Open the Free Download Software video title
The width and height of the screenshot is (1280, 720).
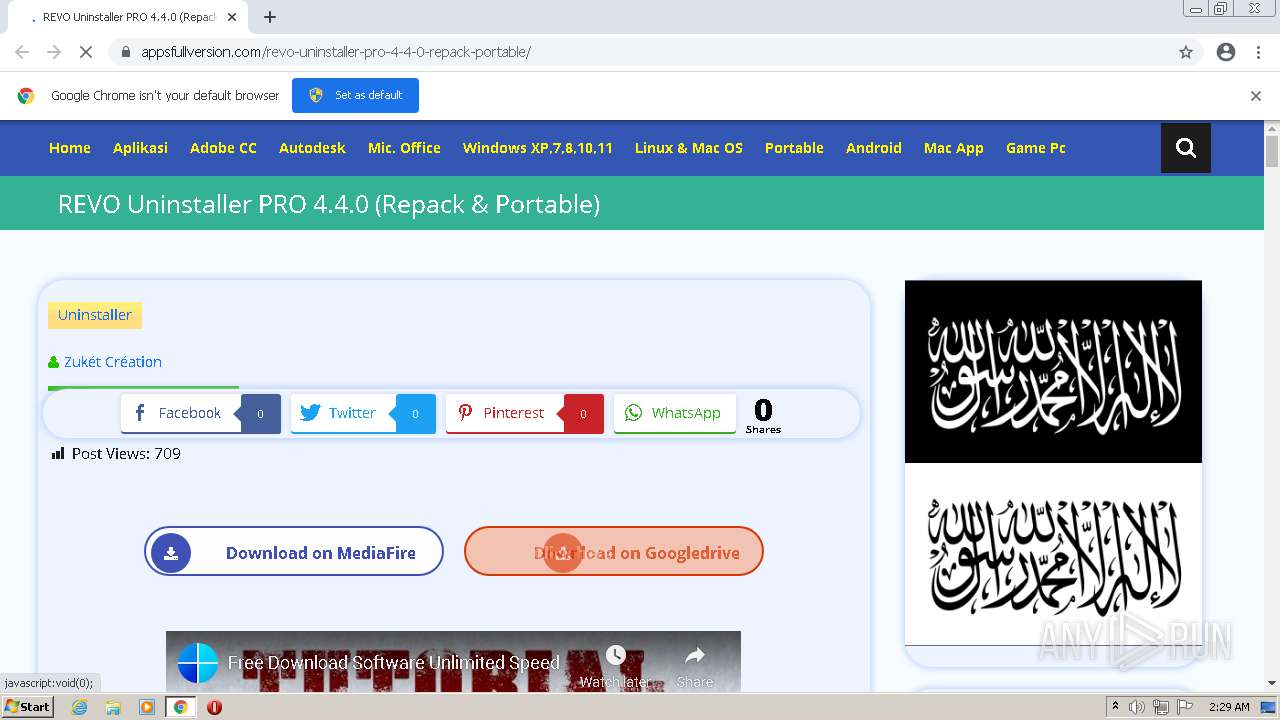click(394, 663)
